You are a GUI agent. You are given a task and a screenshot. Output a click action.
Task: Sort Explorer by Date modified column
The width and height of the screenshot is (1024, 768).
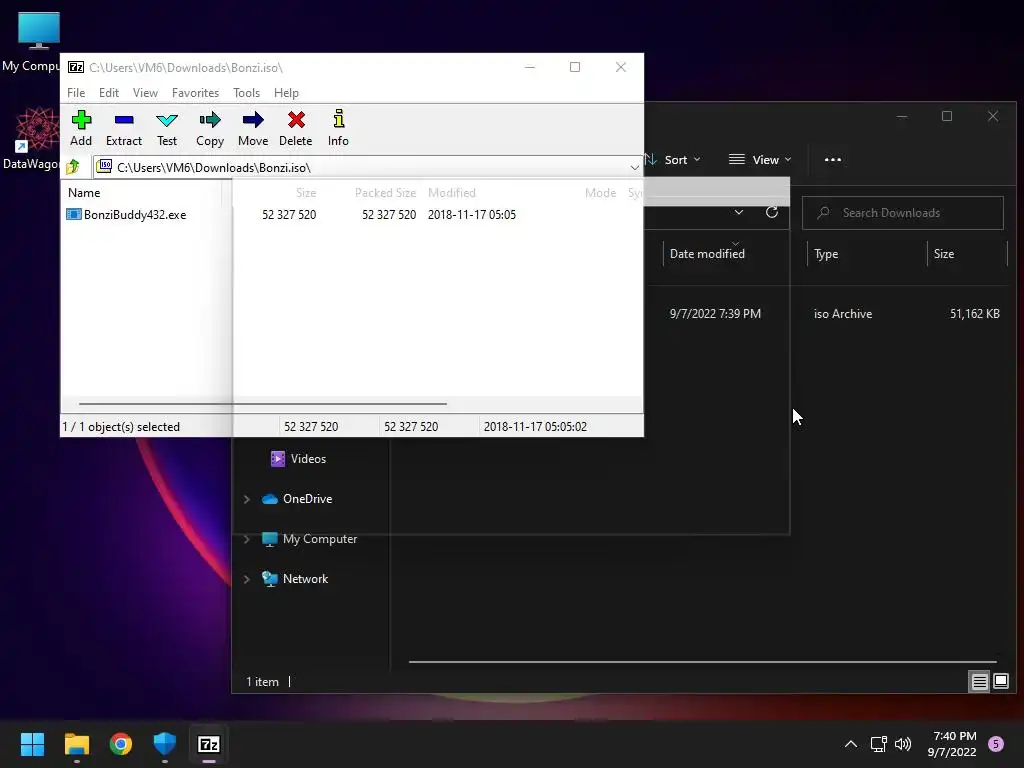(707, 253)
